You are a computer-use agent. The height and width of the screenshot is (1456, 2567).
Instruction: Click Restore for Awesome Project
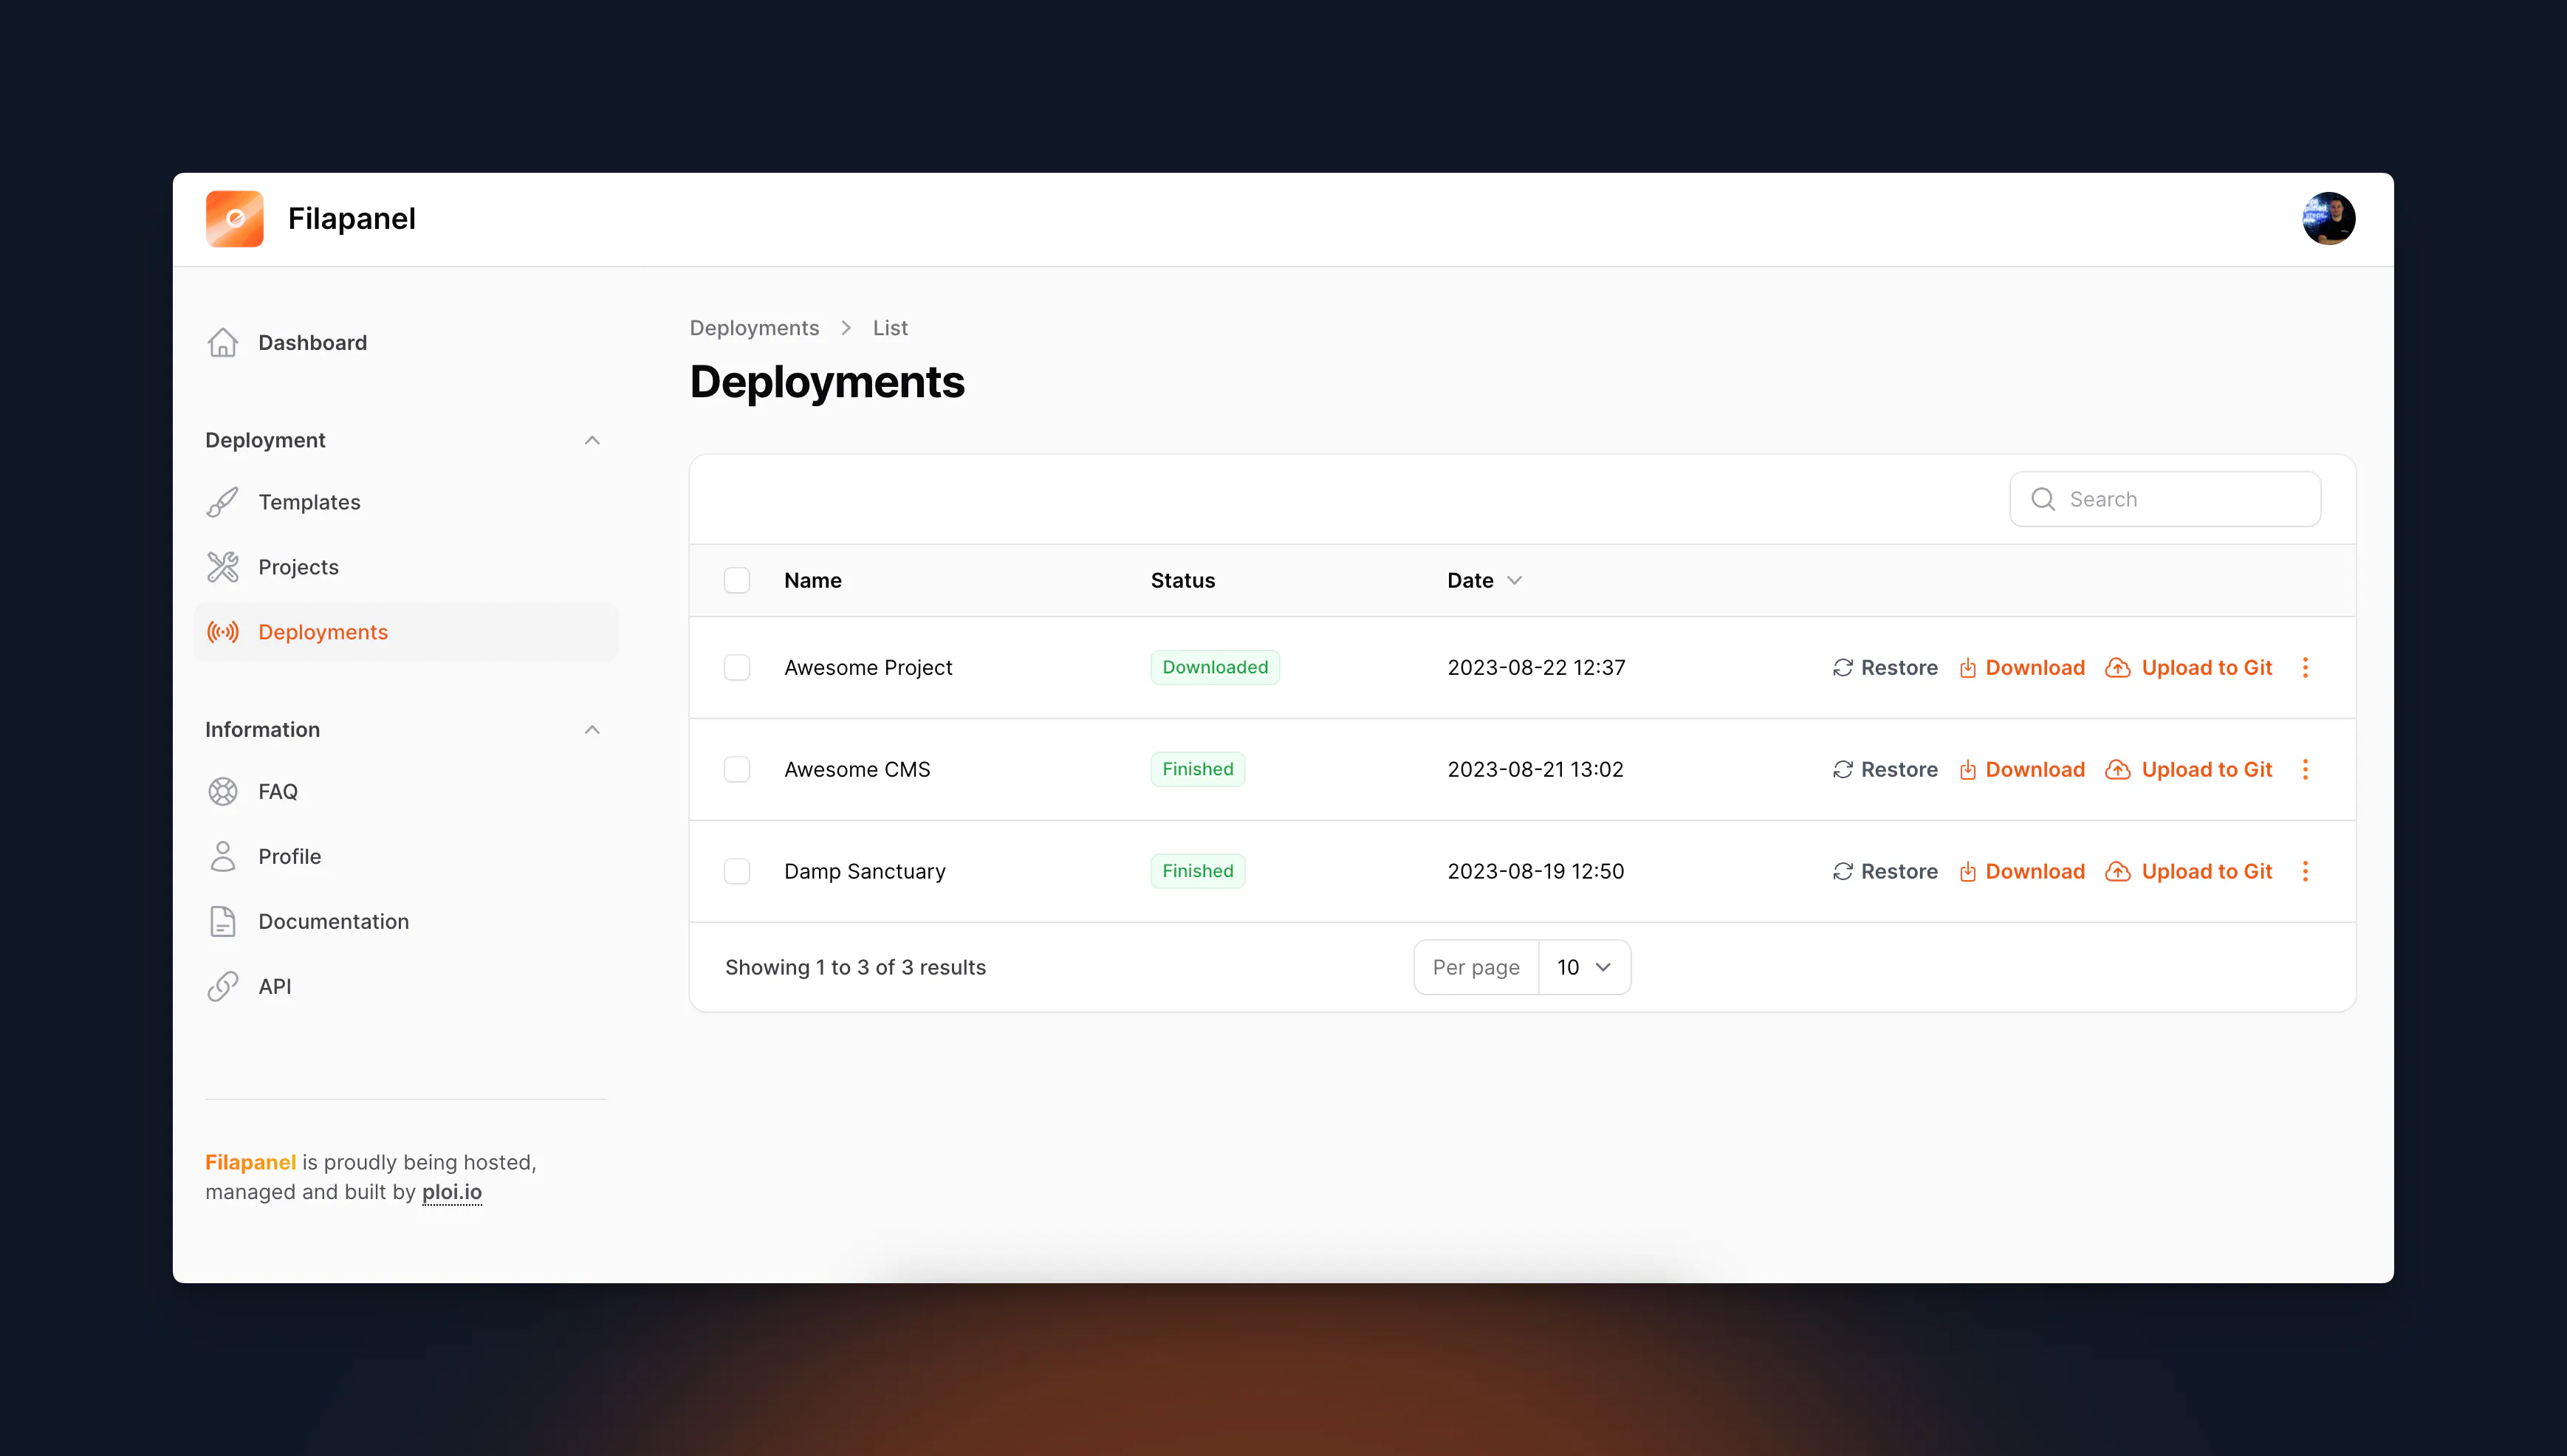coord(1885,668)
